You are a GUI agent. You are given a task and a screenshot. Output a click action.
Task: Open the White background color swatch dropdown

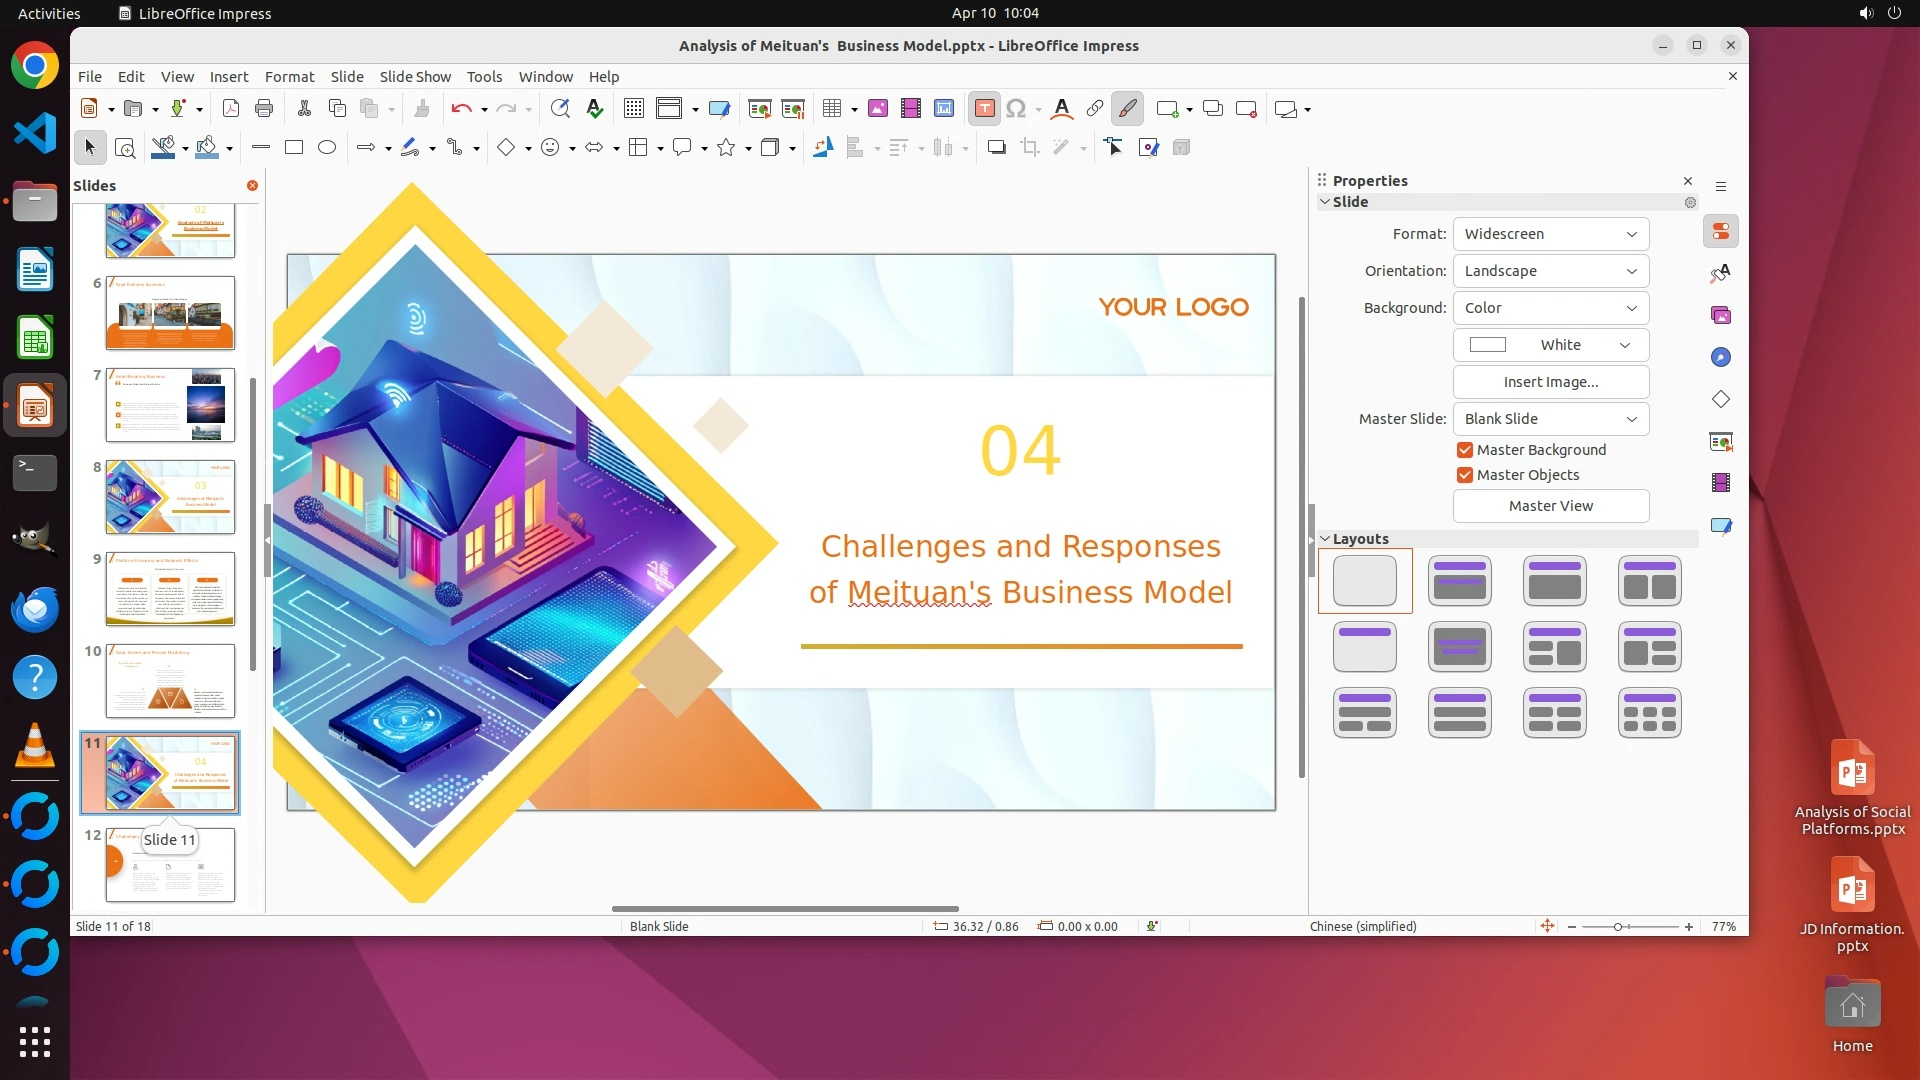[x=1550, y=345]
